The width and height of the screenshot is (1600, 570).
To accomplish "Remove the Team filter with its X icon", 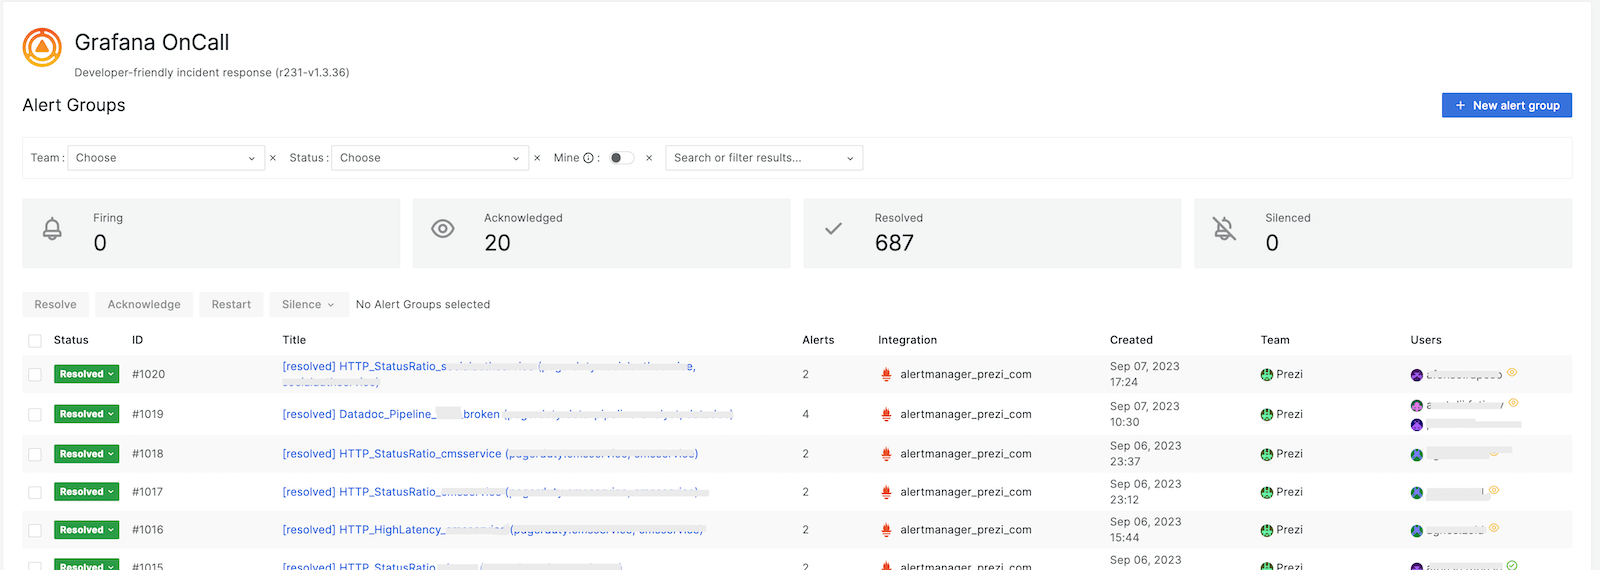I will 273,158.
